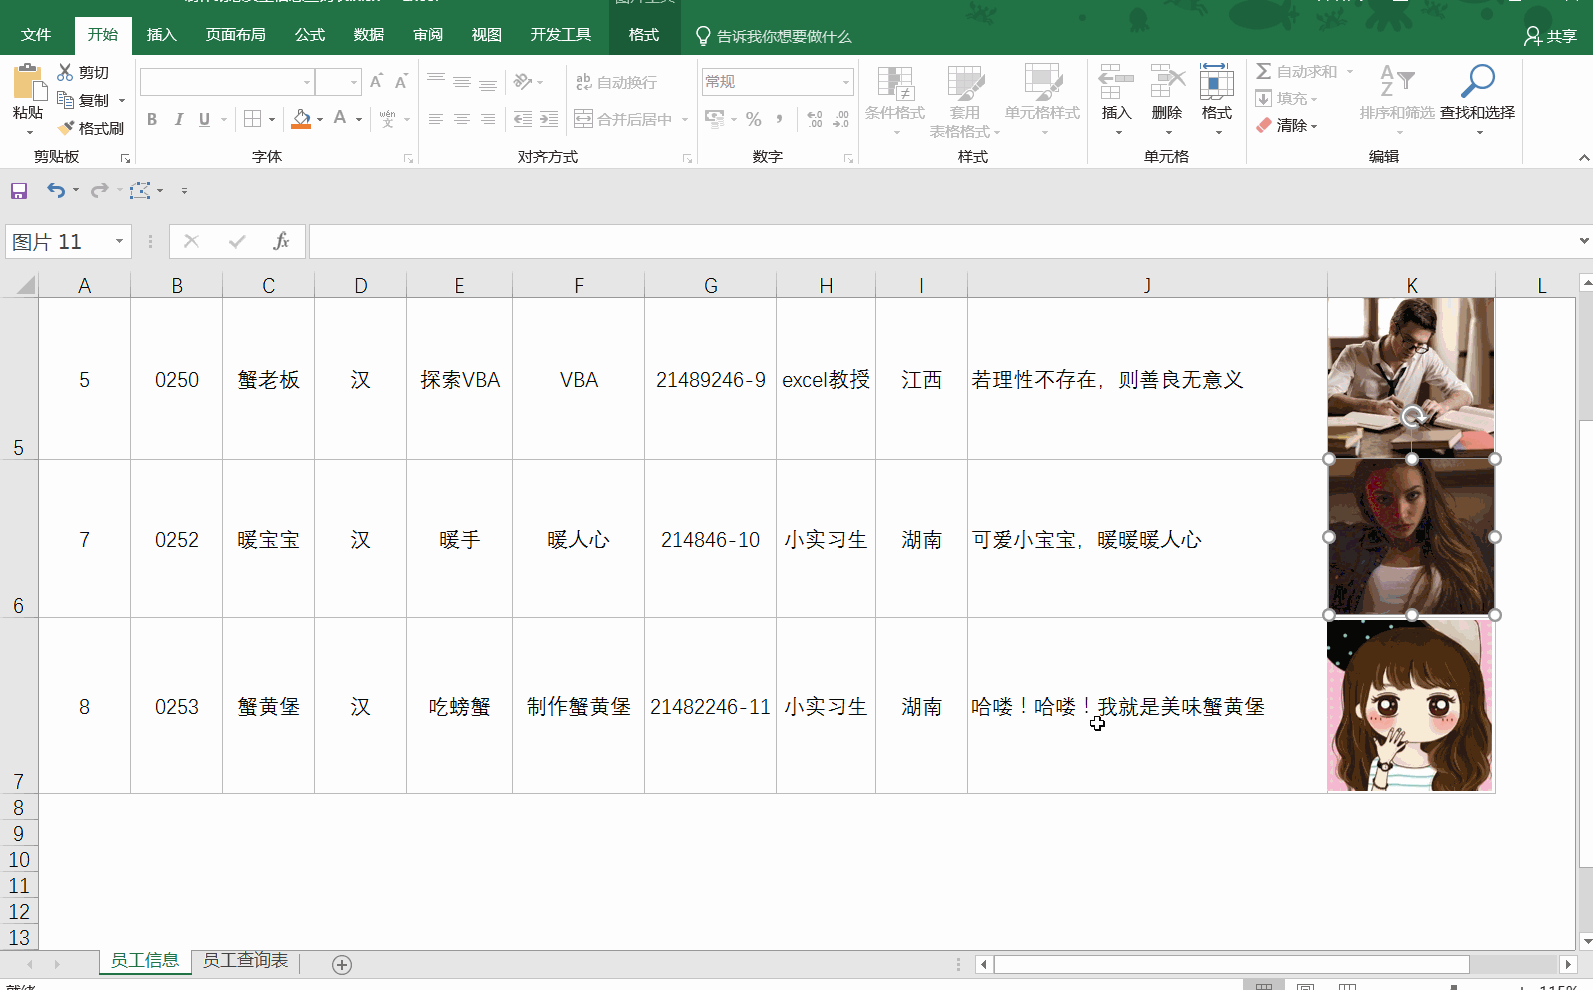Click the Conditional Formatting (条件格式) icon
Screen dimensions: 1593x990
tap(895, 84)
